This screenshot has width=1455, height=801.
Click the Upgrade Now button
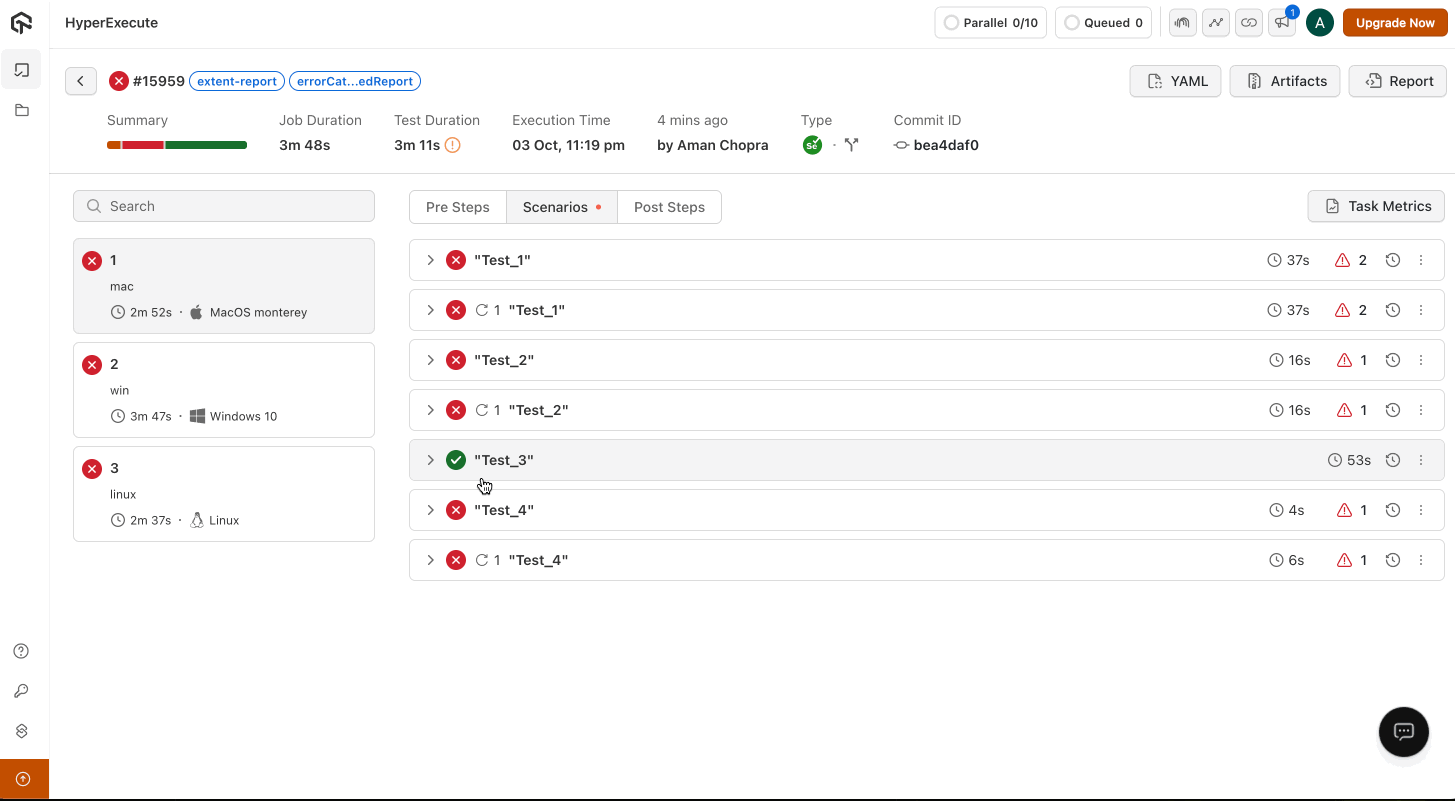click(x=1394, y=23)
